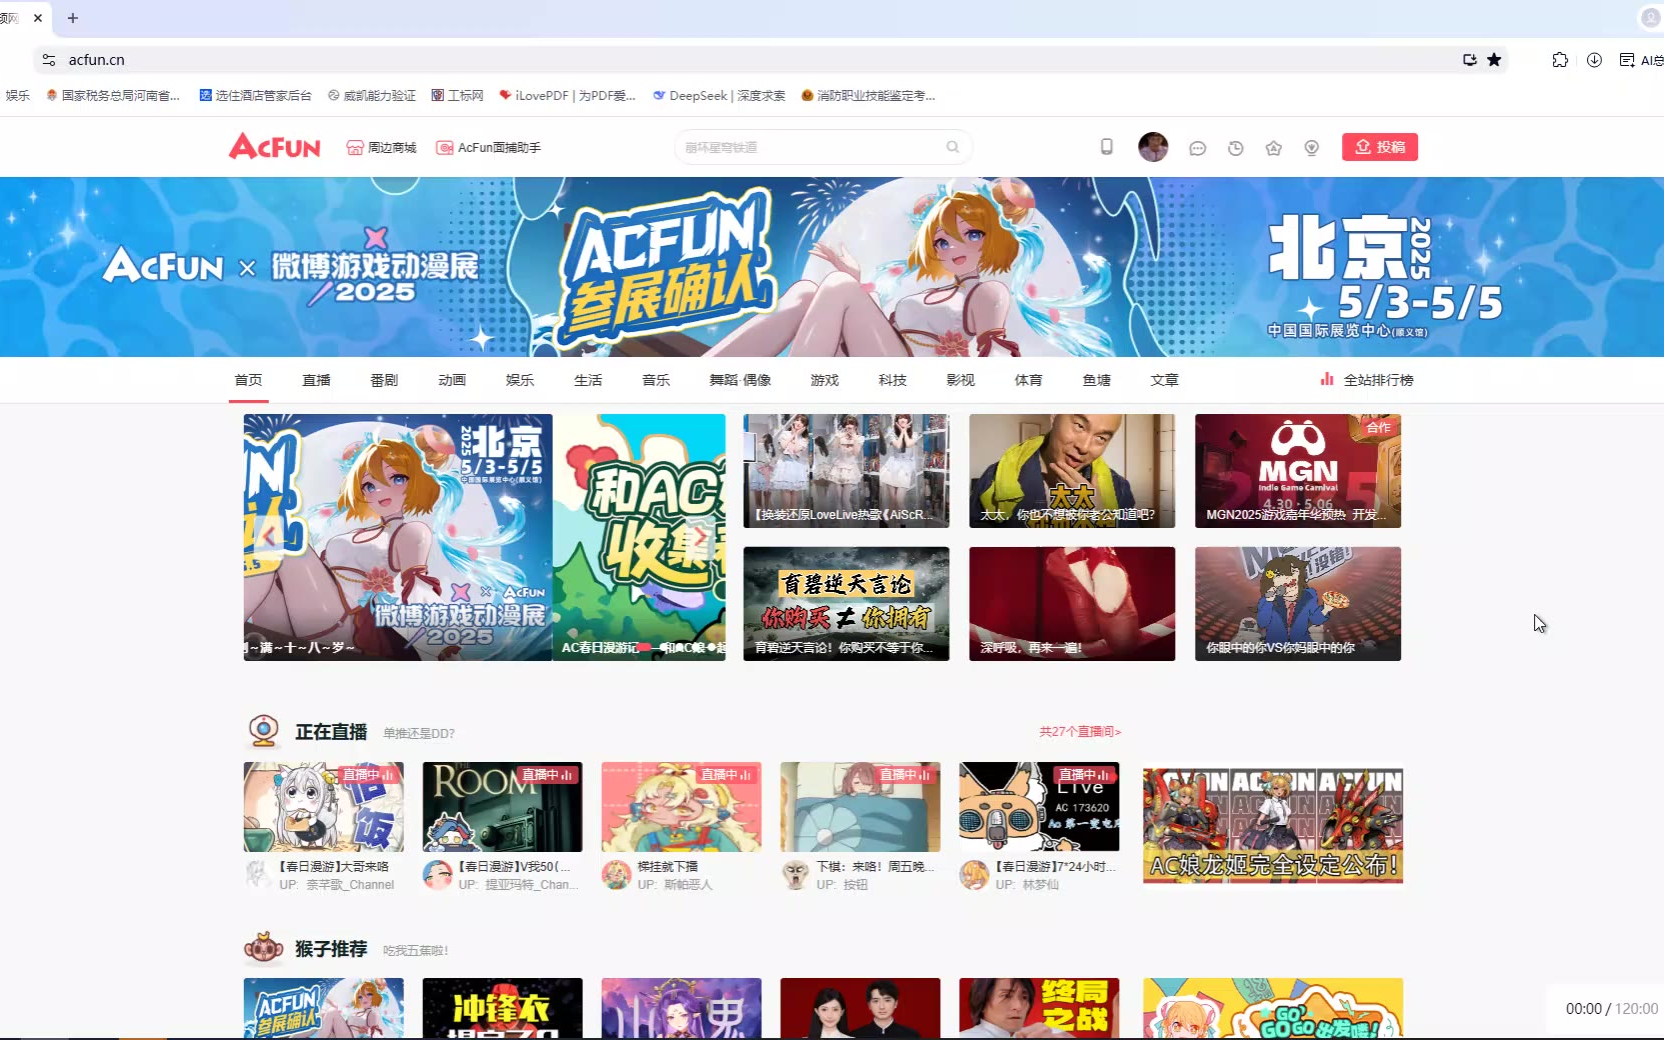Open the messages chat bubble icon
The height and width of the screenshot is (1040, 1664).
(1197, 148)
